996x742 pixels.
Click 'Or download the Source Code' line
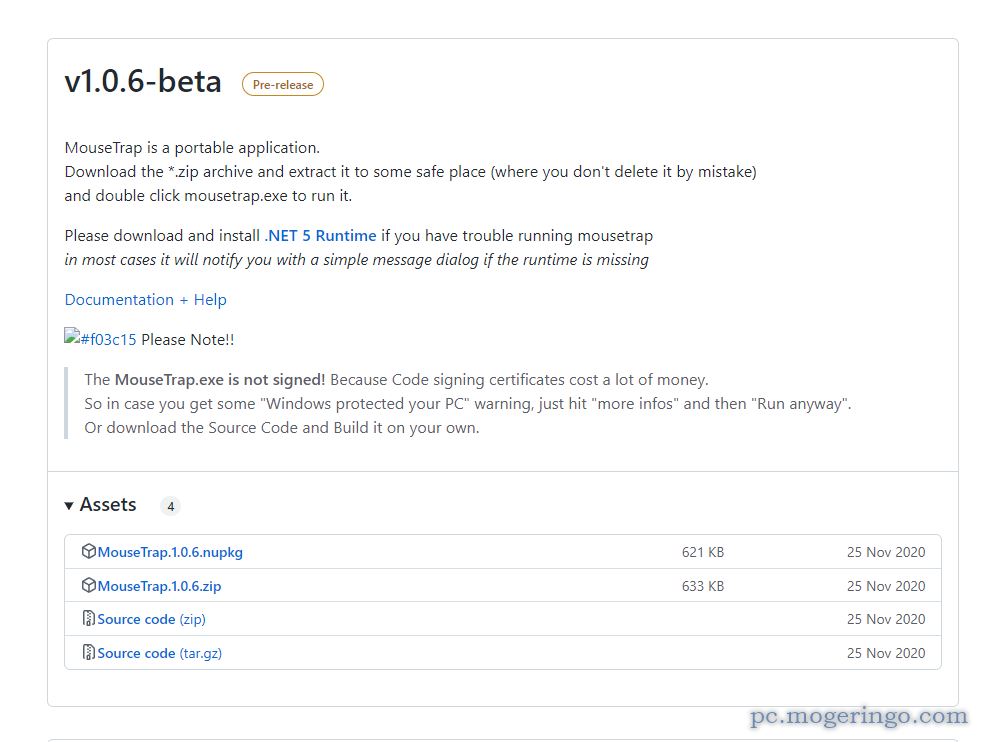(x=282, y=428)
